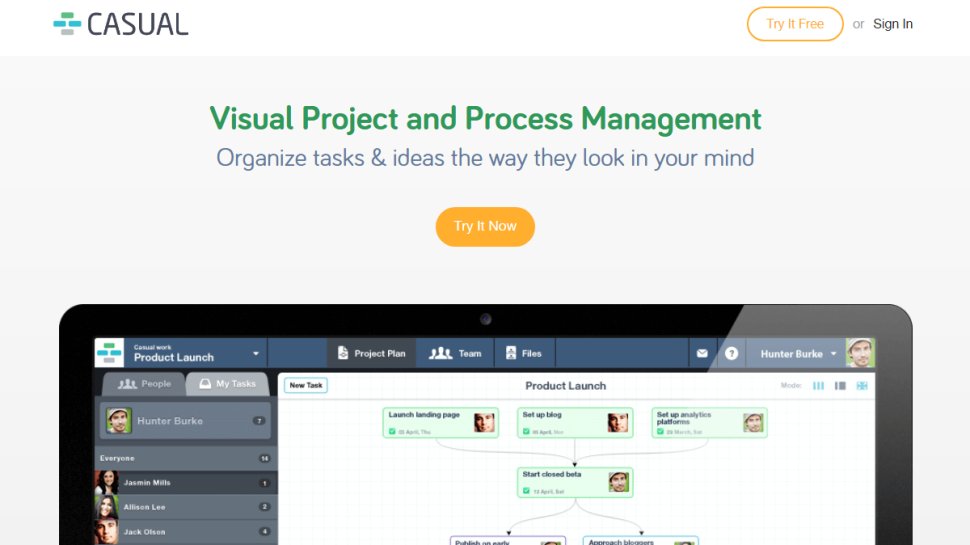
Task: Click the People tab group icon
Action: tap(127, 384)
